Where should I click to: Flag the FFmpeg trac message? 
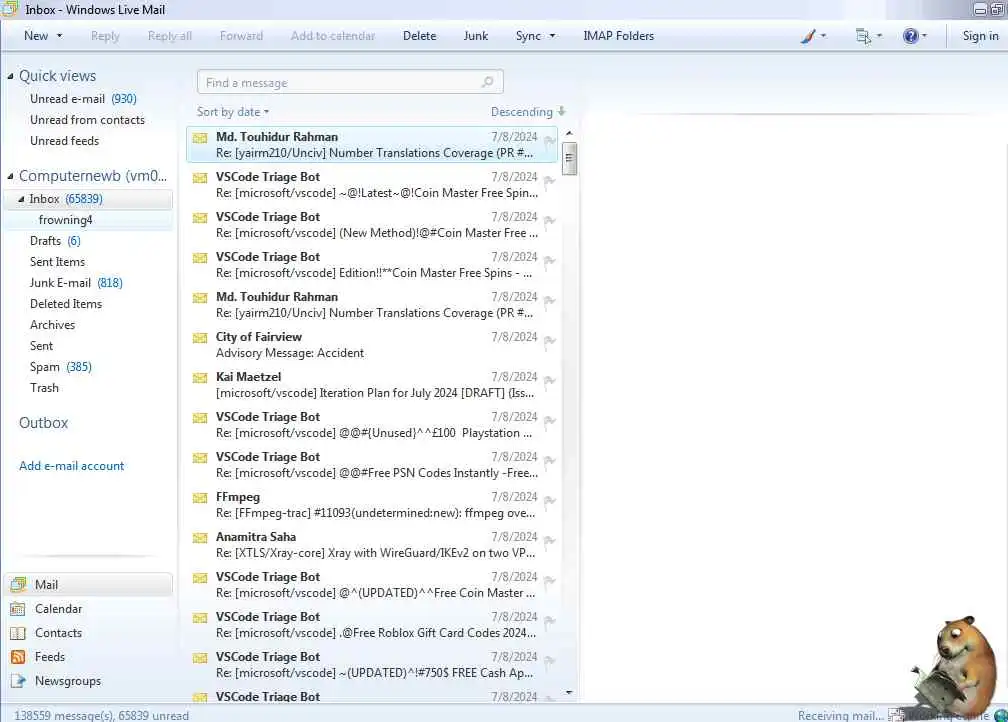coord(549,501)
